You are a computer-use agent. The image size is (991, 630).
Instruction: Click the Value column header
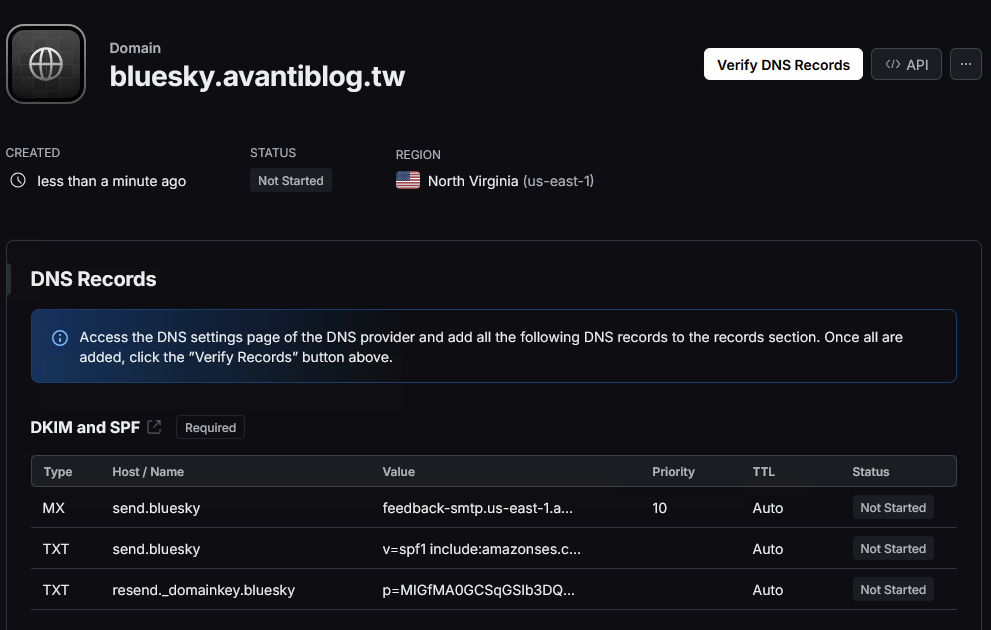[399, 472]
